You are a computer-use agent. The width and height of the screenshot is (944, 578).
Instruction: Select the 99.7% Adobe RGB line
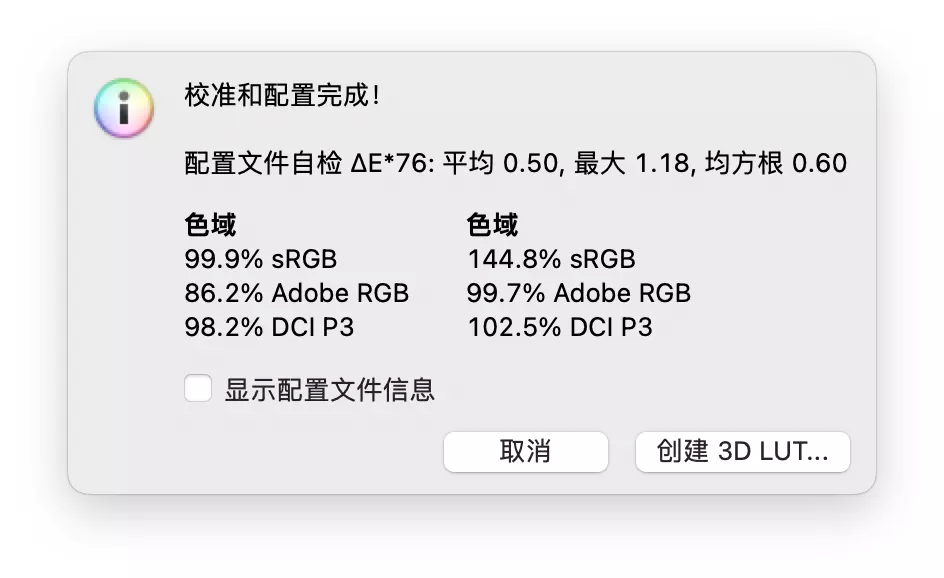coord(579,293)
